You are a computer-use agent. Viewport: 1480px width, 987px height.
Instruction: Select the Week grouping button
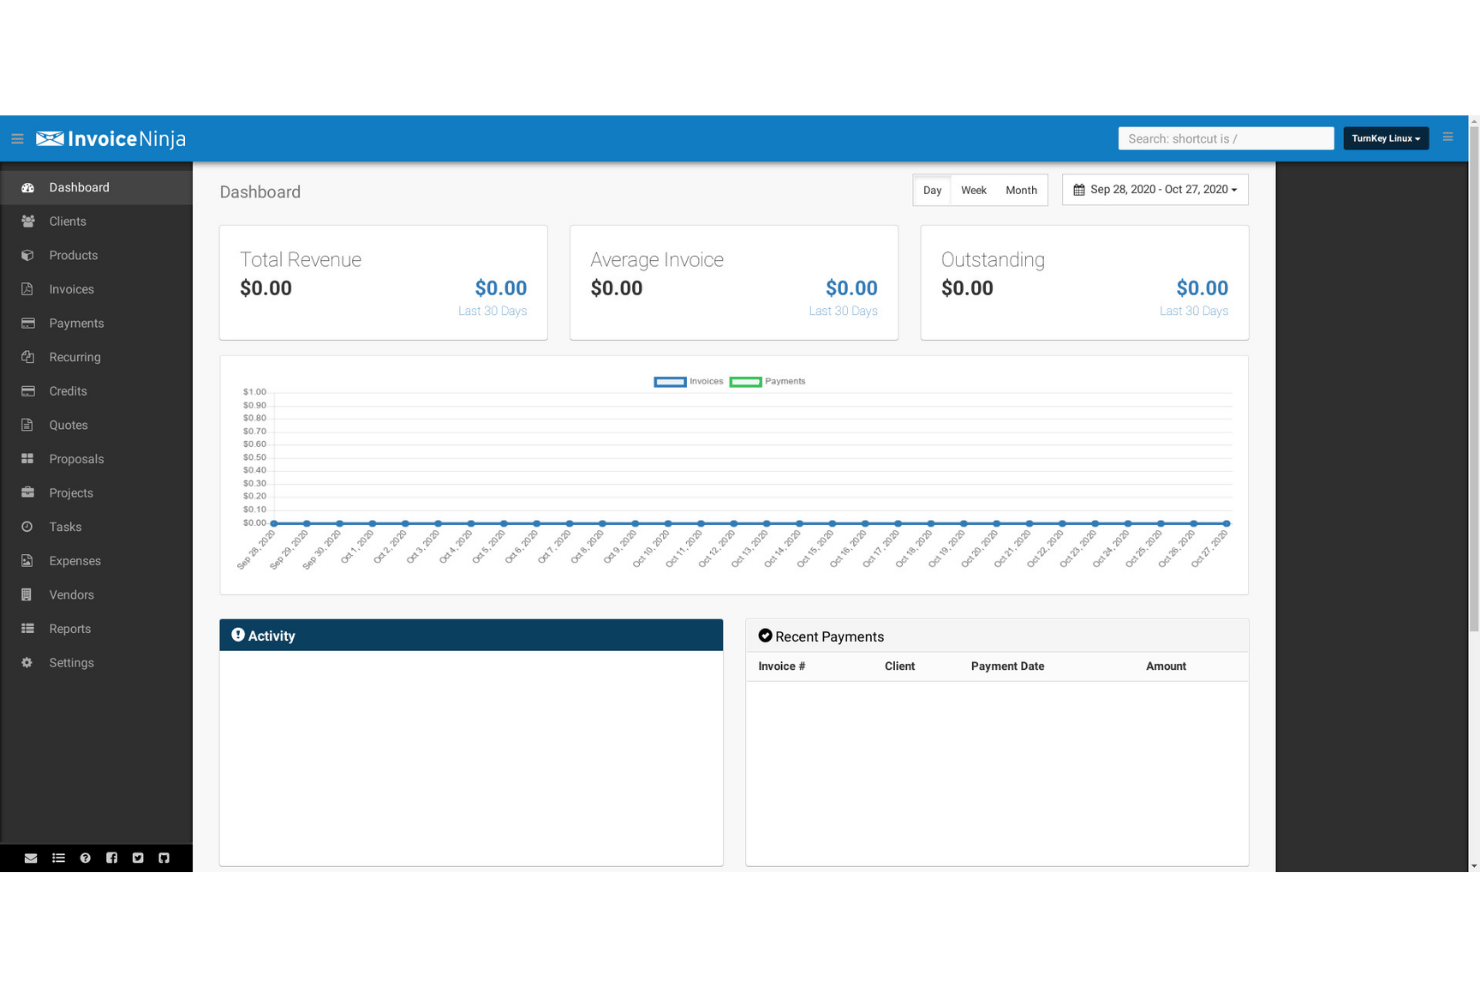point(974,190)
